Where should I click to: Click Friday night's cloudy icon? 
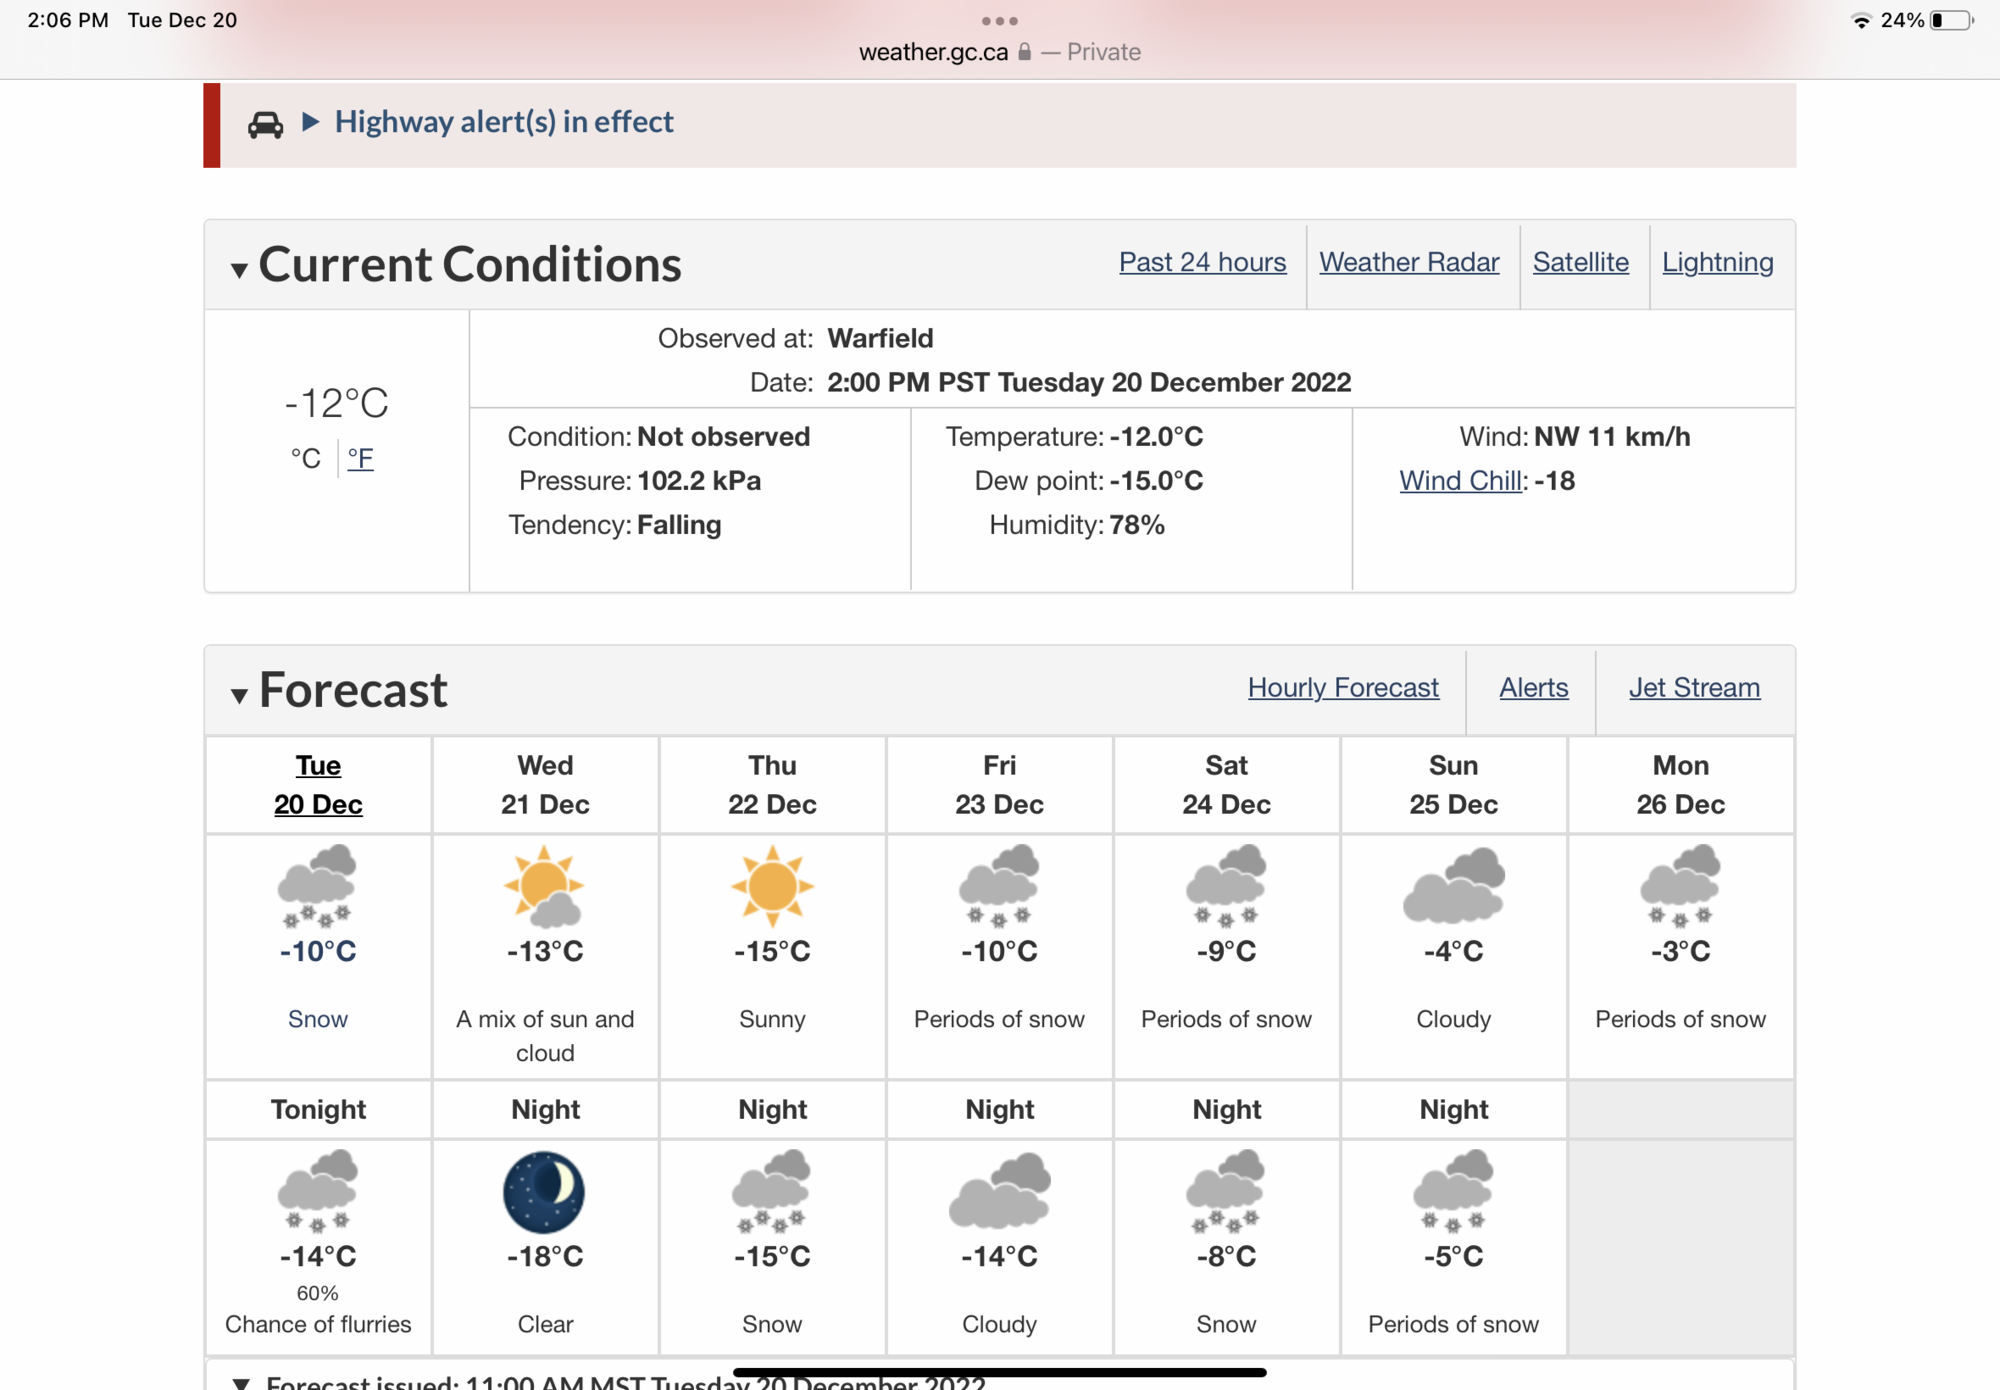pyautogui.click(x=999, y=1191)
